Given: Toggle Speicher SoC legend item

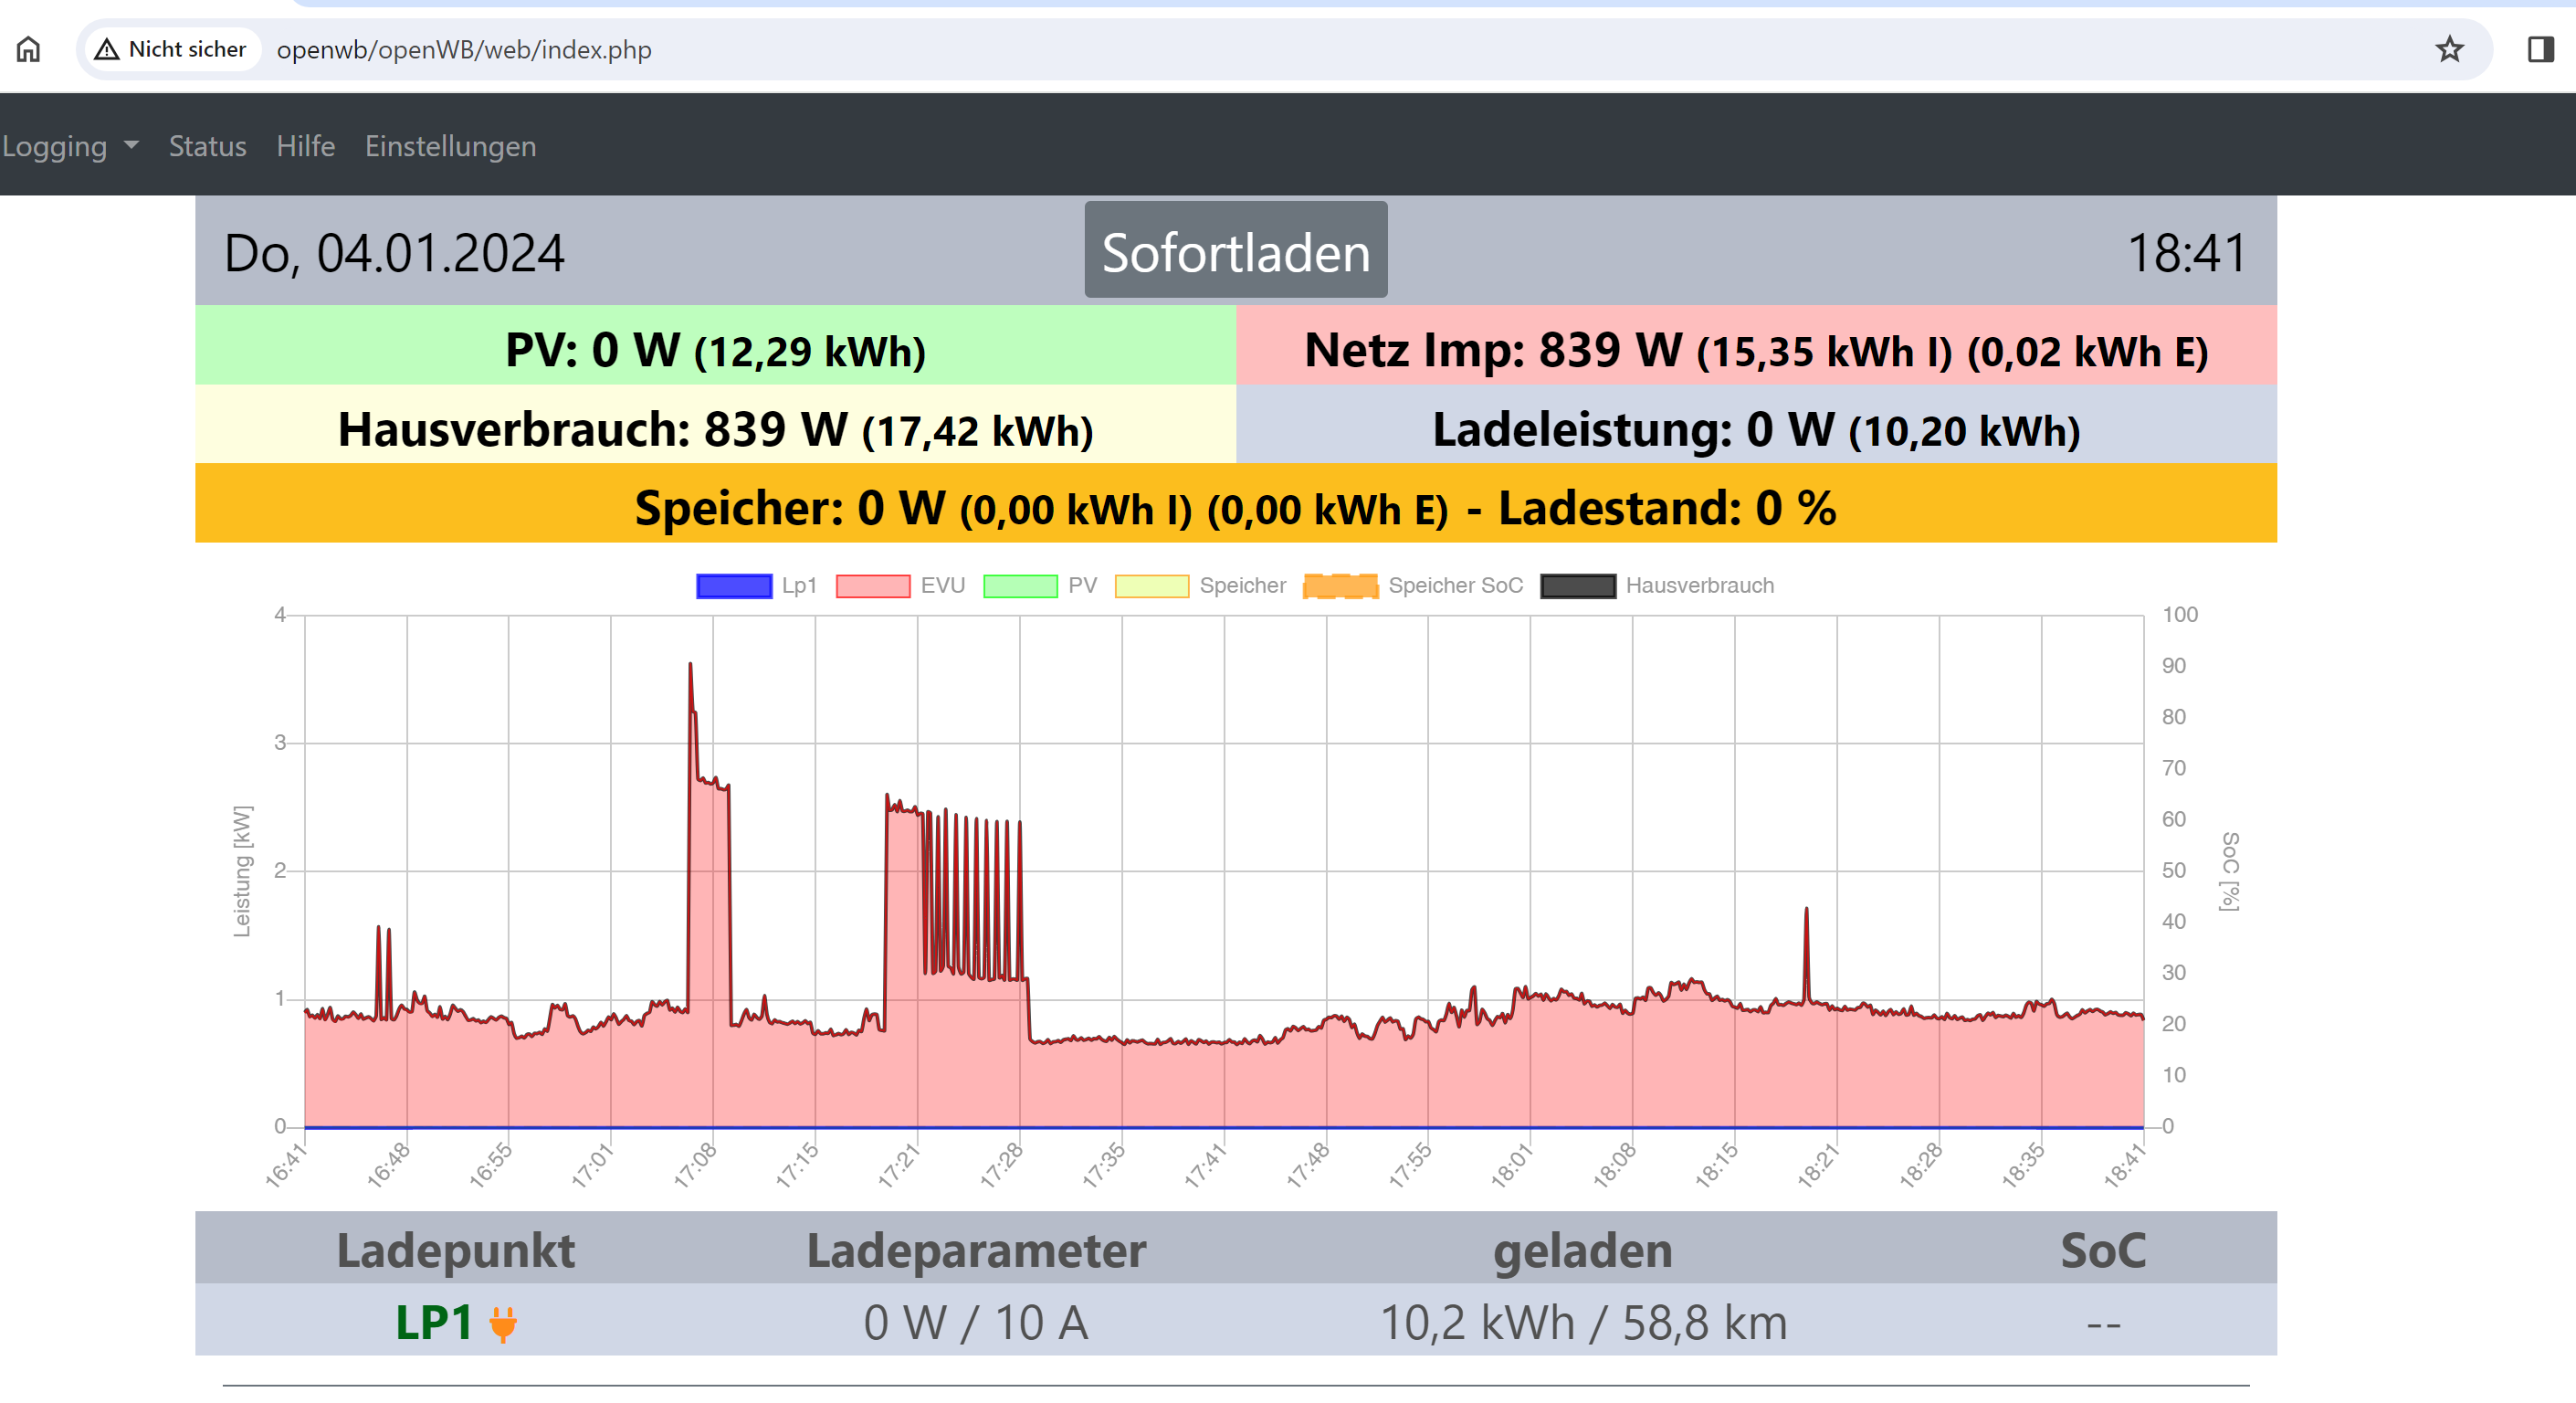Looking at the screenshot, I should point(1454,586).
